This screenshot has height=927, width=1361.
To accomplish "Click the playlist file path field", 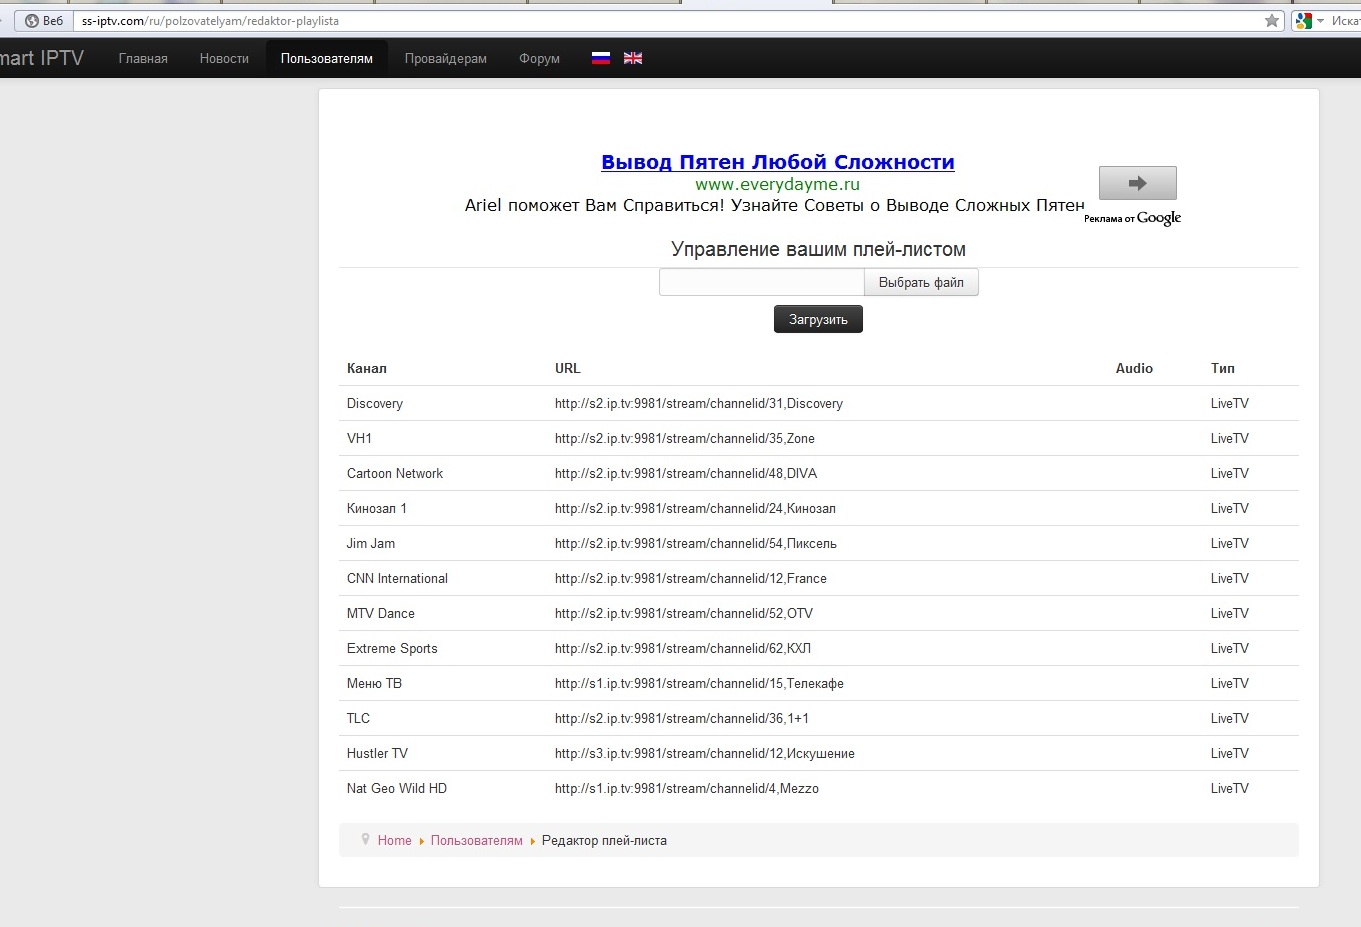I will 762,283.
